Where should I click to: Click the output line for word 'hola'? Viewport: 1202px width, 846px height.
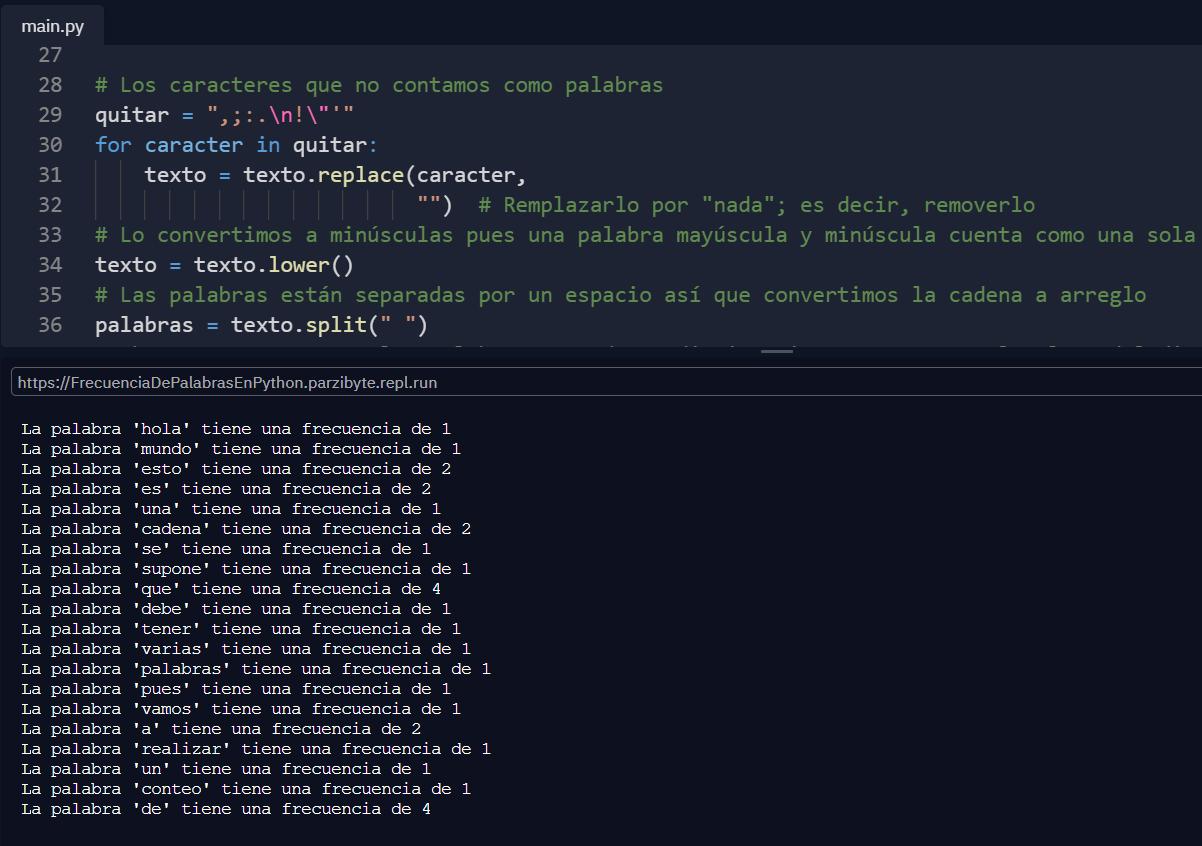236,429
